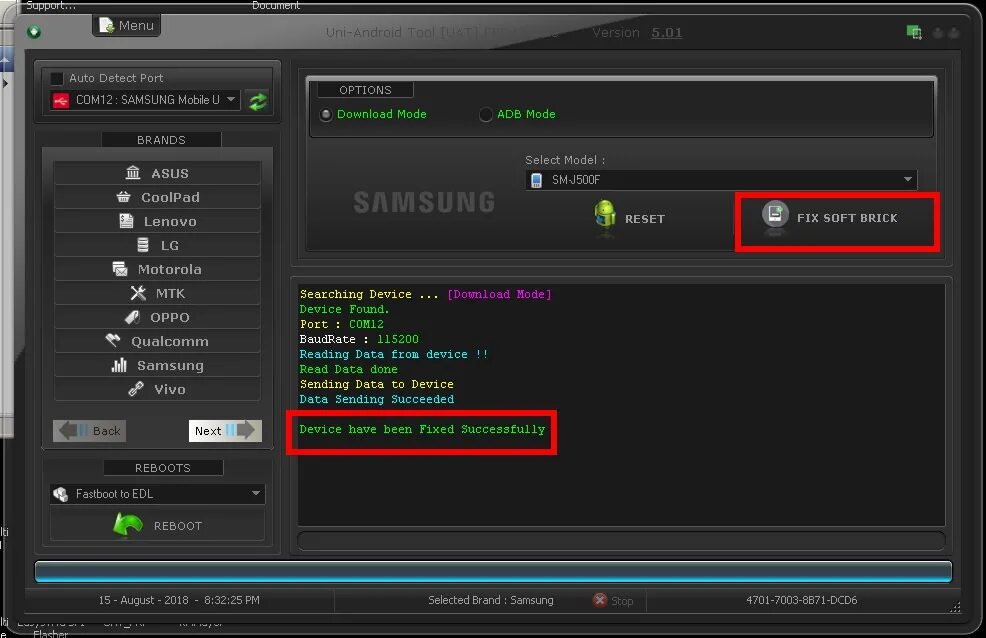Click the LG stack icon
The width and height of the screenshot is (986, 638).
click(143, 245)
